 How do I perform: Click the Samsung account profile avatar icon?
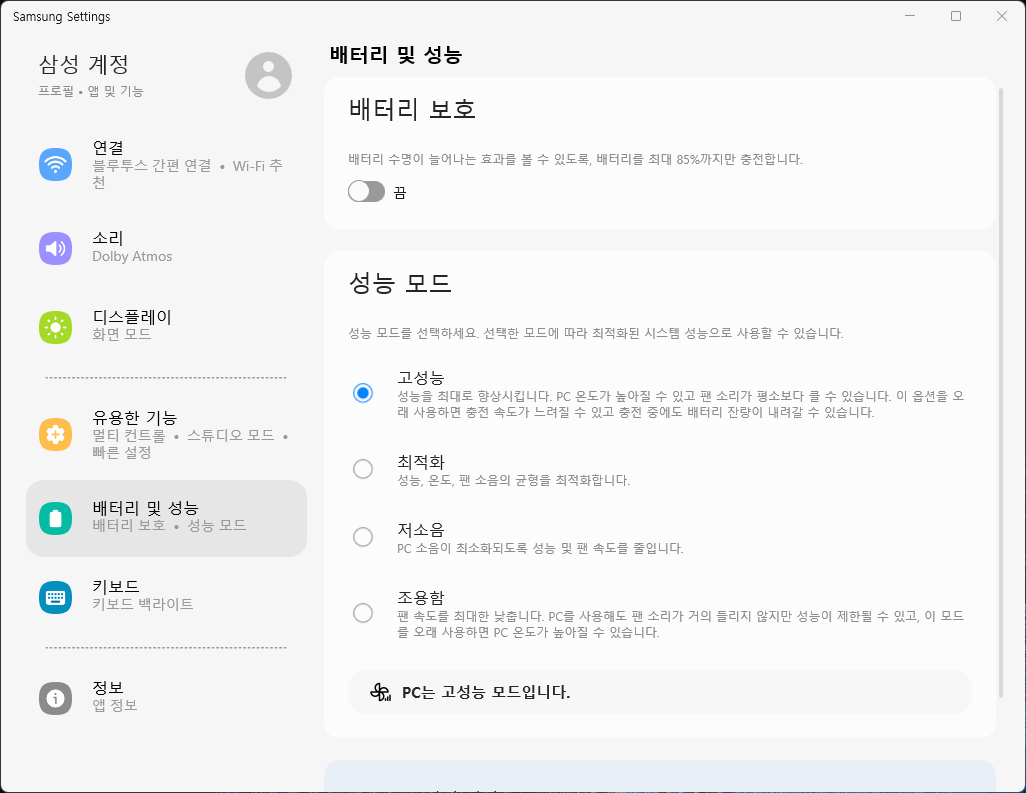point(268,75)
